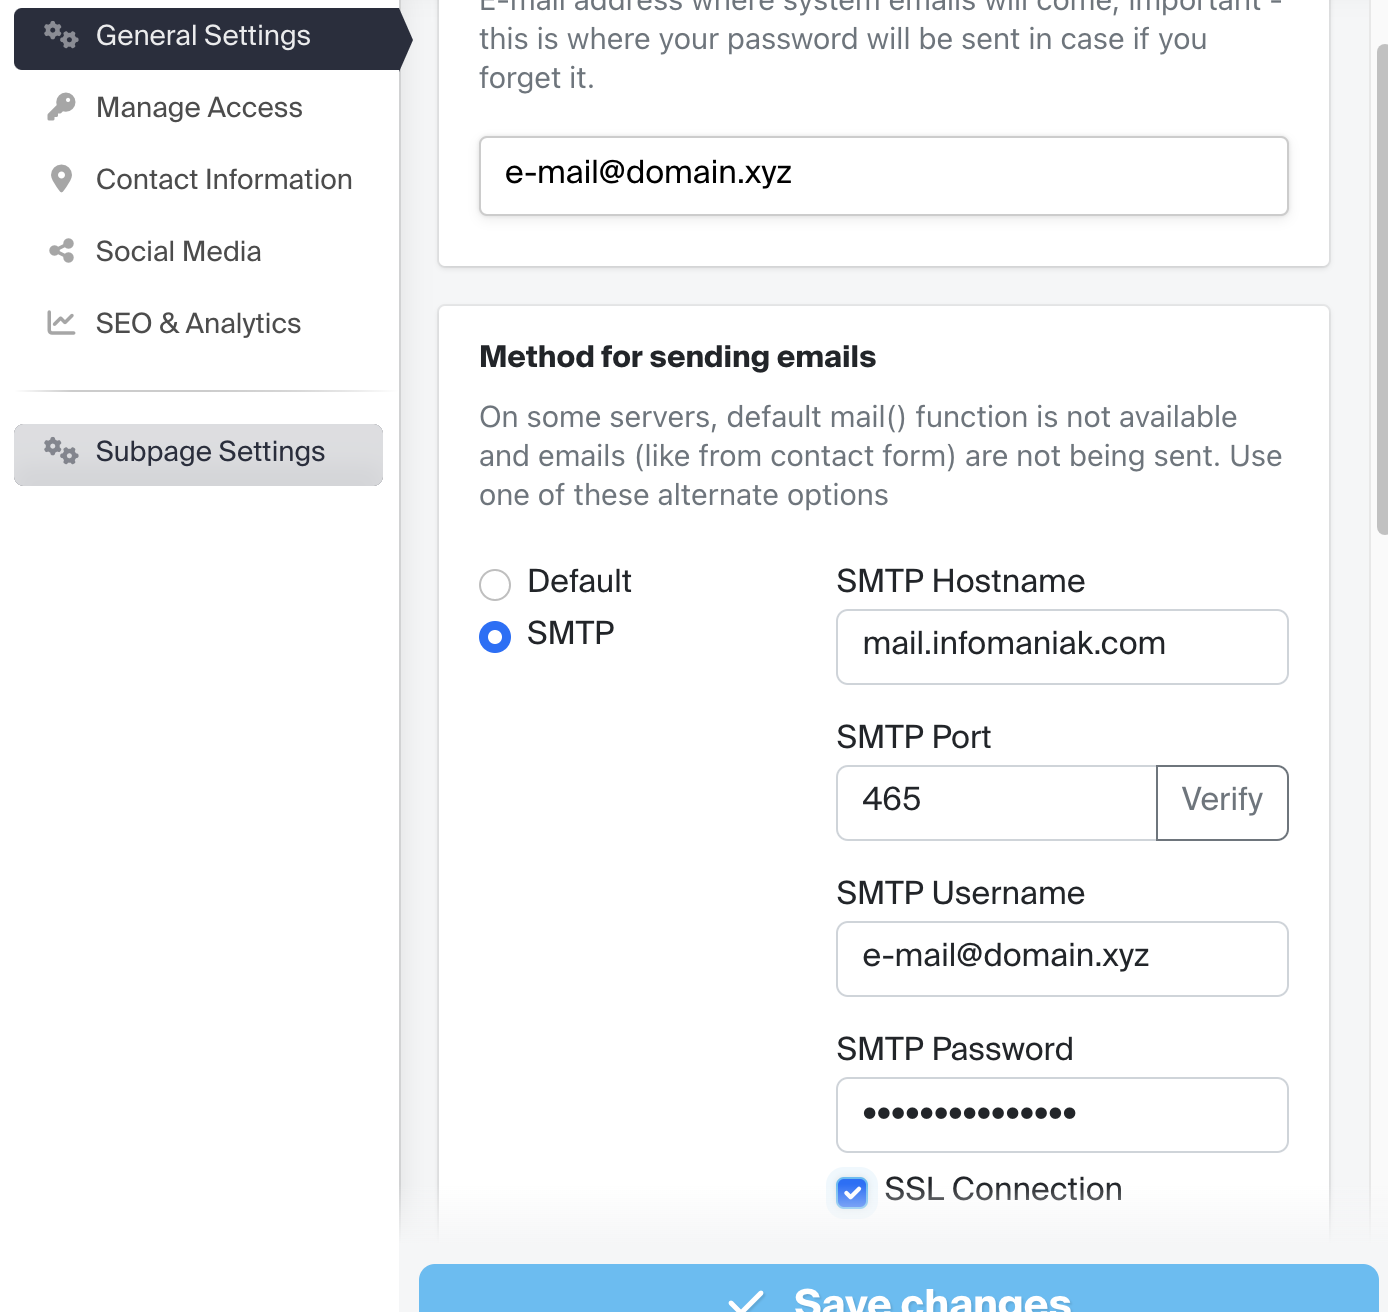Viewport: 1388px width, 1312px height.
Task: Select the SMTP sending method
Action: point(495,636)
